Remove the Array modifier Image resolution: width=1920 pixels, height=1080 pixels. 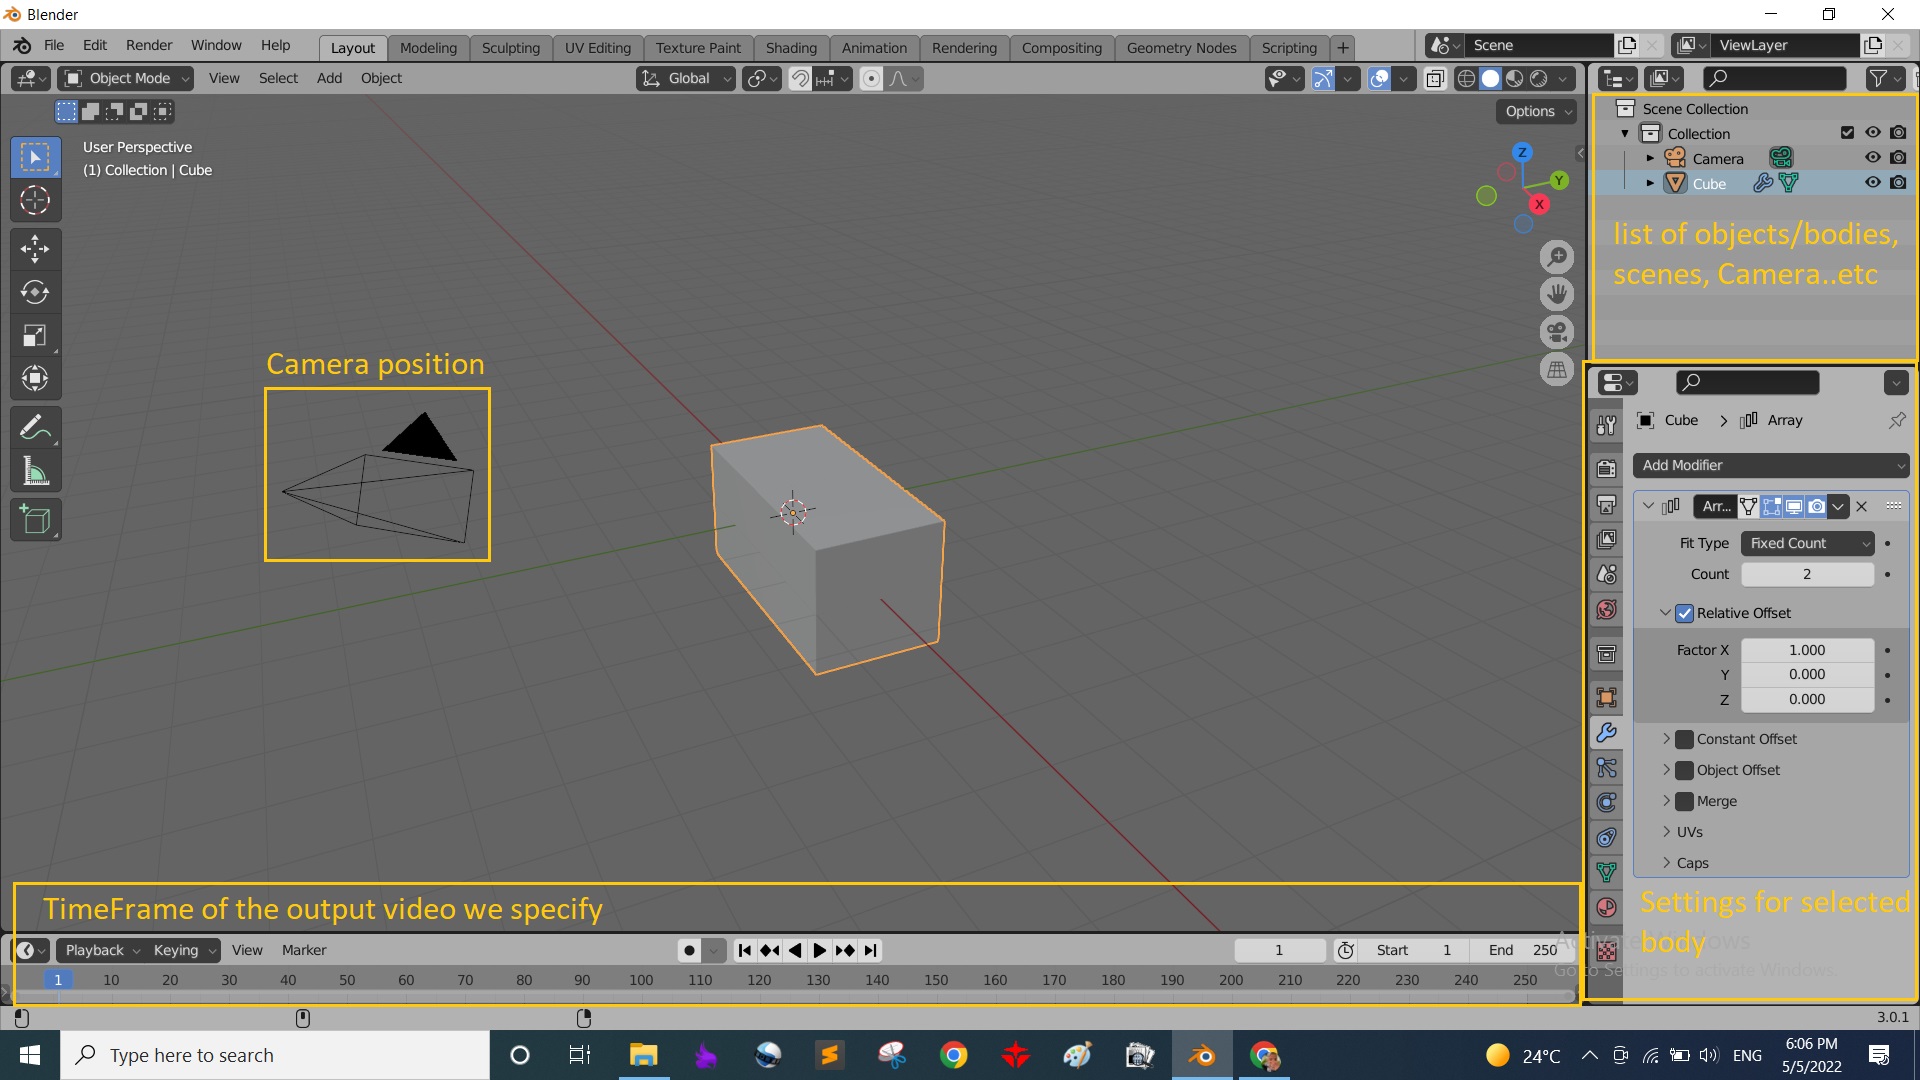1862,506
